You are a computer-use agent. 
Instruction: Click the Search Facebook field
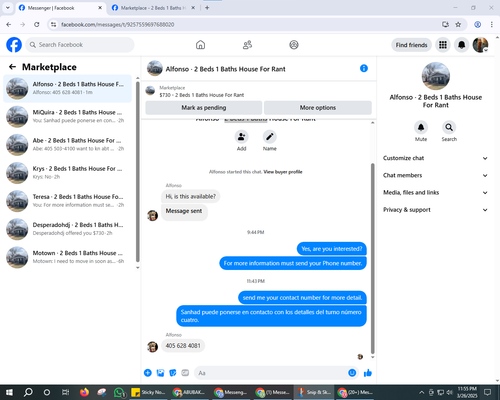(x=80, y=45)
